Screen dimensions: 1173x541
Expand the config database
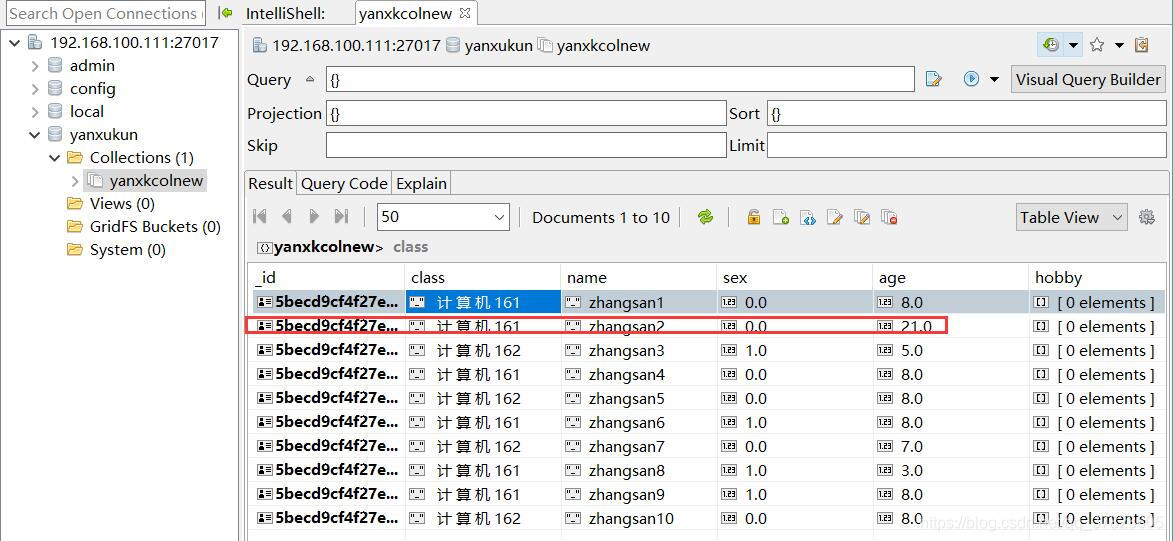pos(35,89)
